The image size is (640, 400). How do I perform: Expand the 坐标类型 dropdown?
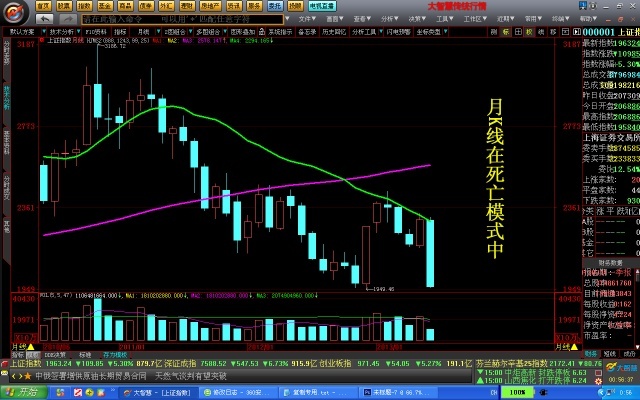(x=445, y=31)
